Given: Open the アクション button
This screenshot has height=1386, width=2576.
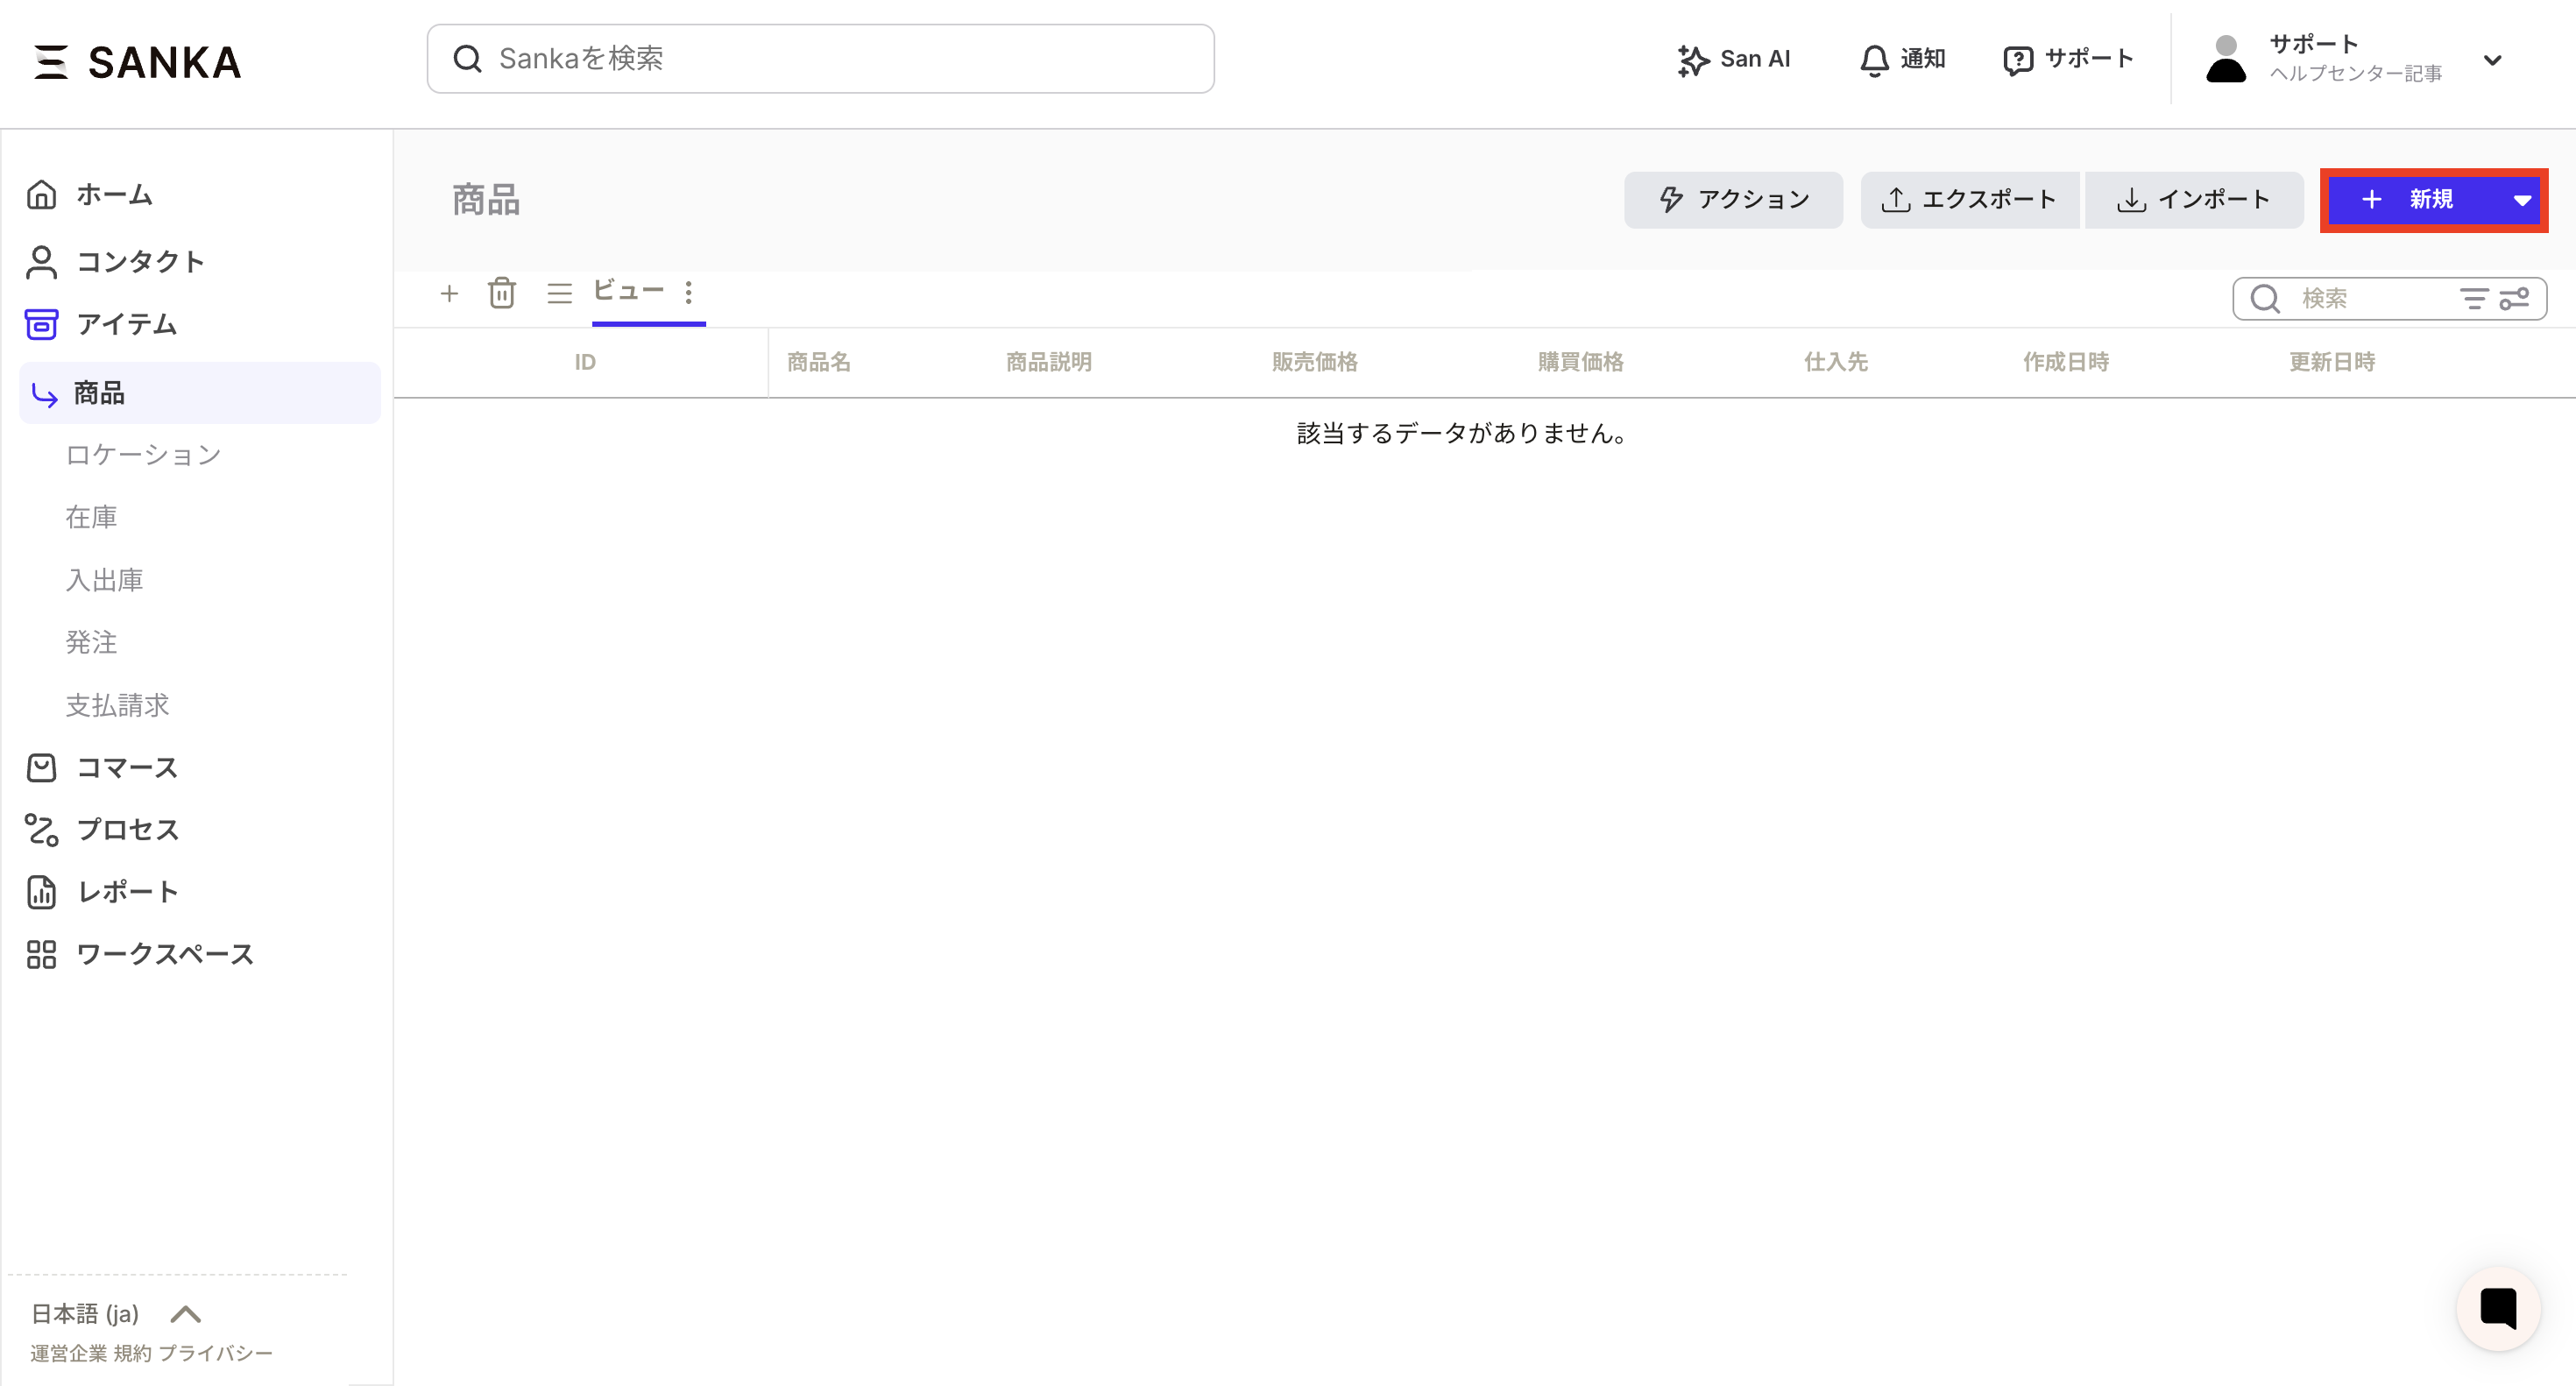Looking at the screenshot, I should coord(1733,200).
